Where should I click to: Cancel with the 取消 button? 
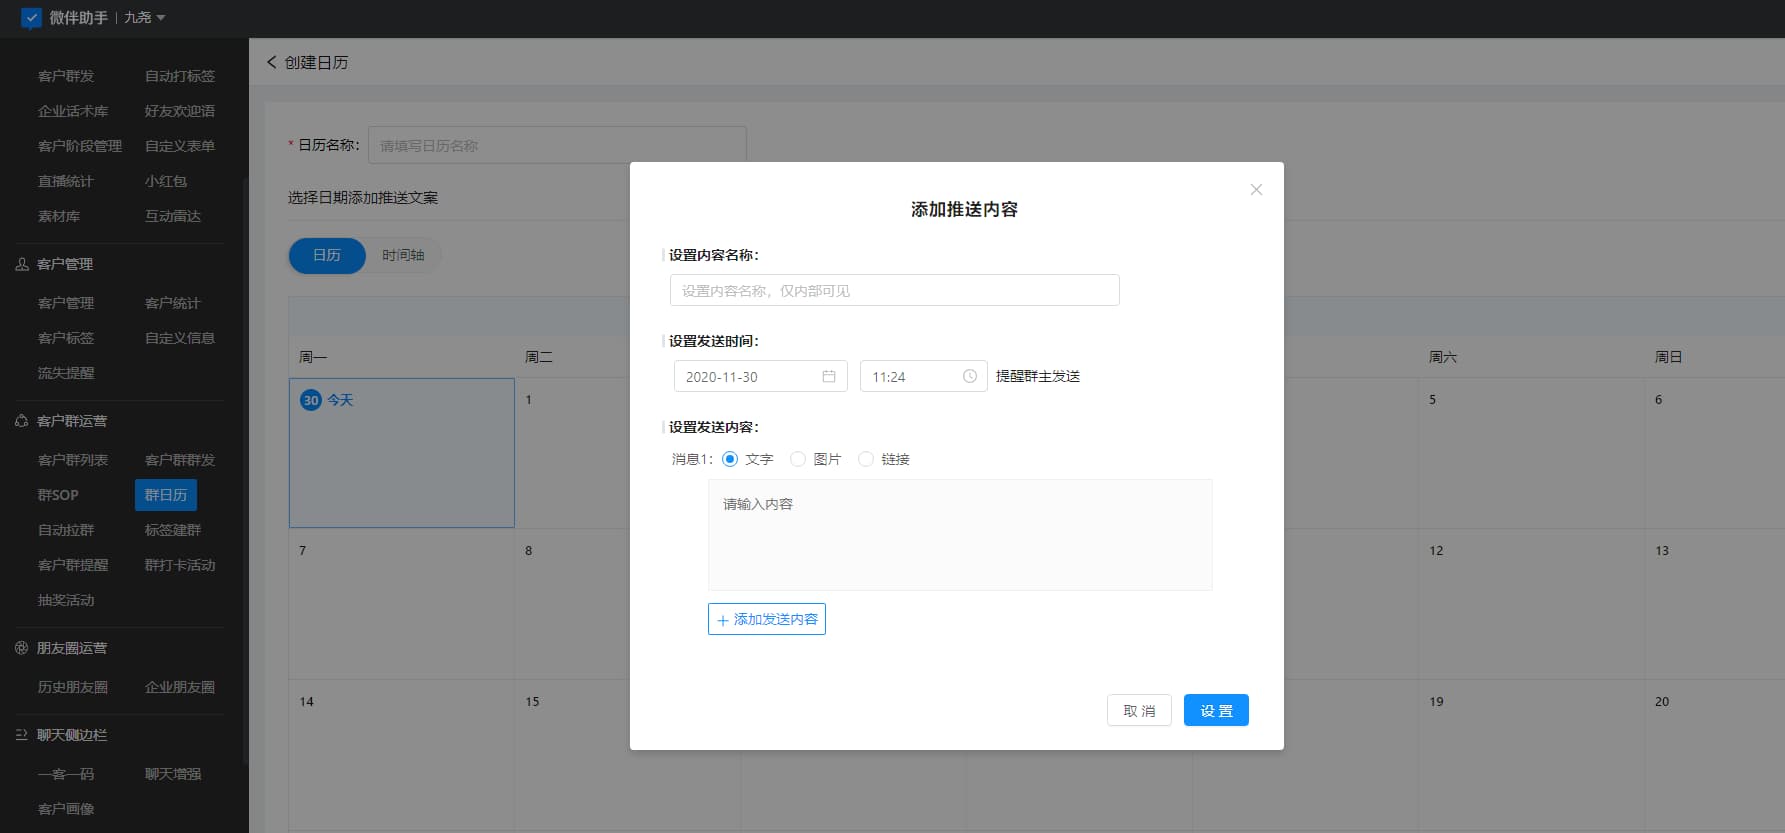pos(1139,711)
